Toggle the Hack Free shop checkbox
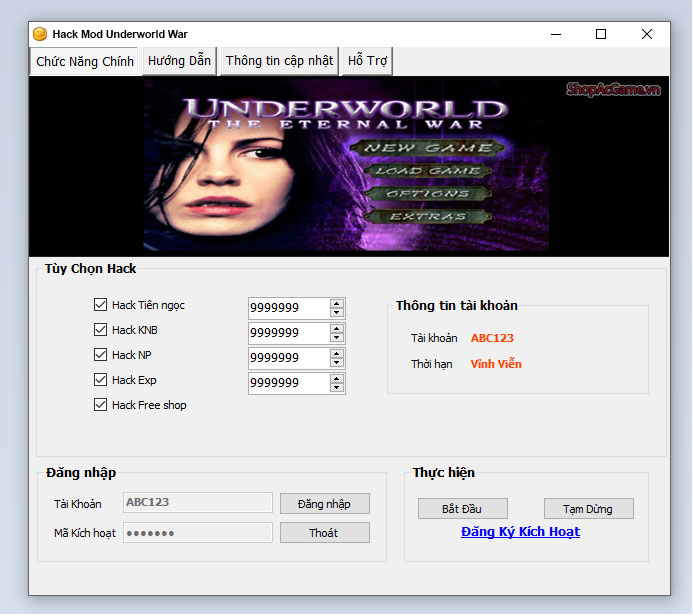The height and width of the screenshot is (616, 693). click(x=100, y=405)
